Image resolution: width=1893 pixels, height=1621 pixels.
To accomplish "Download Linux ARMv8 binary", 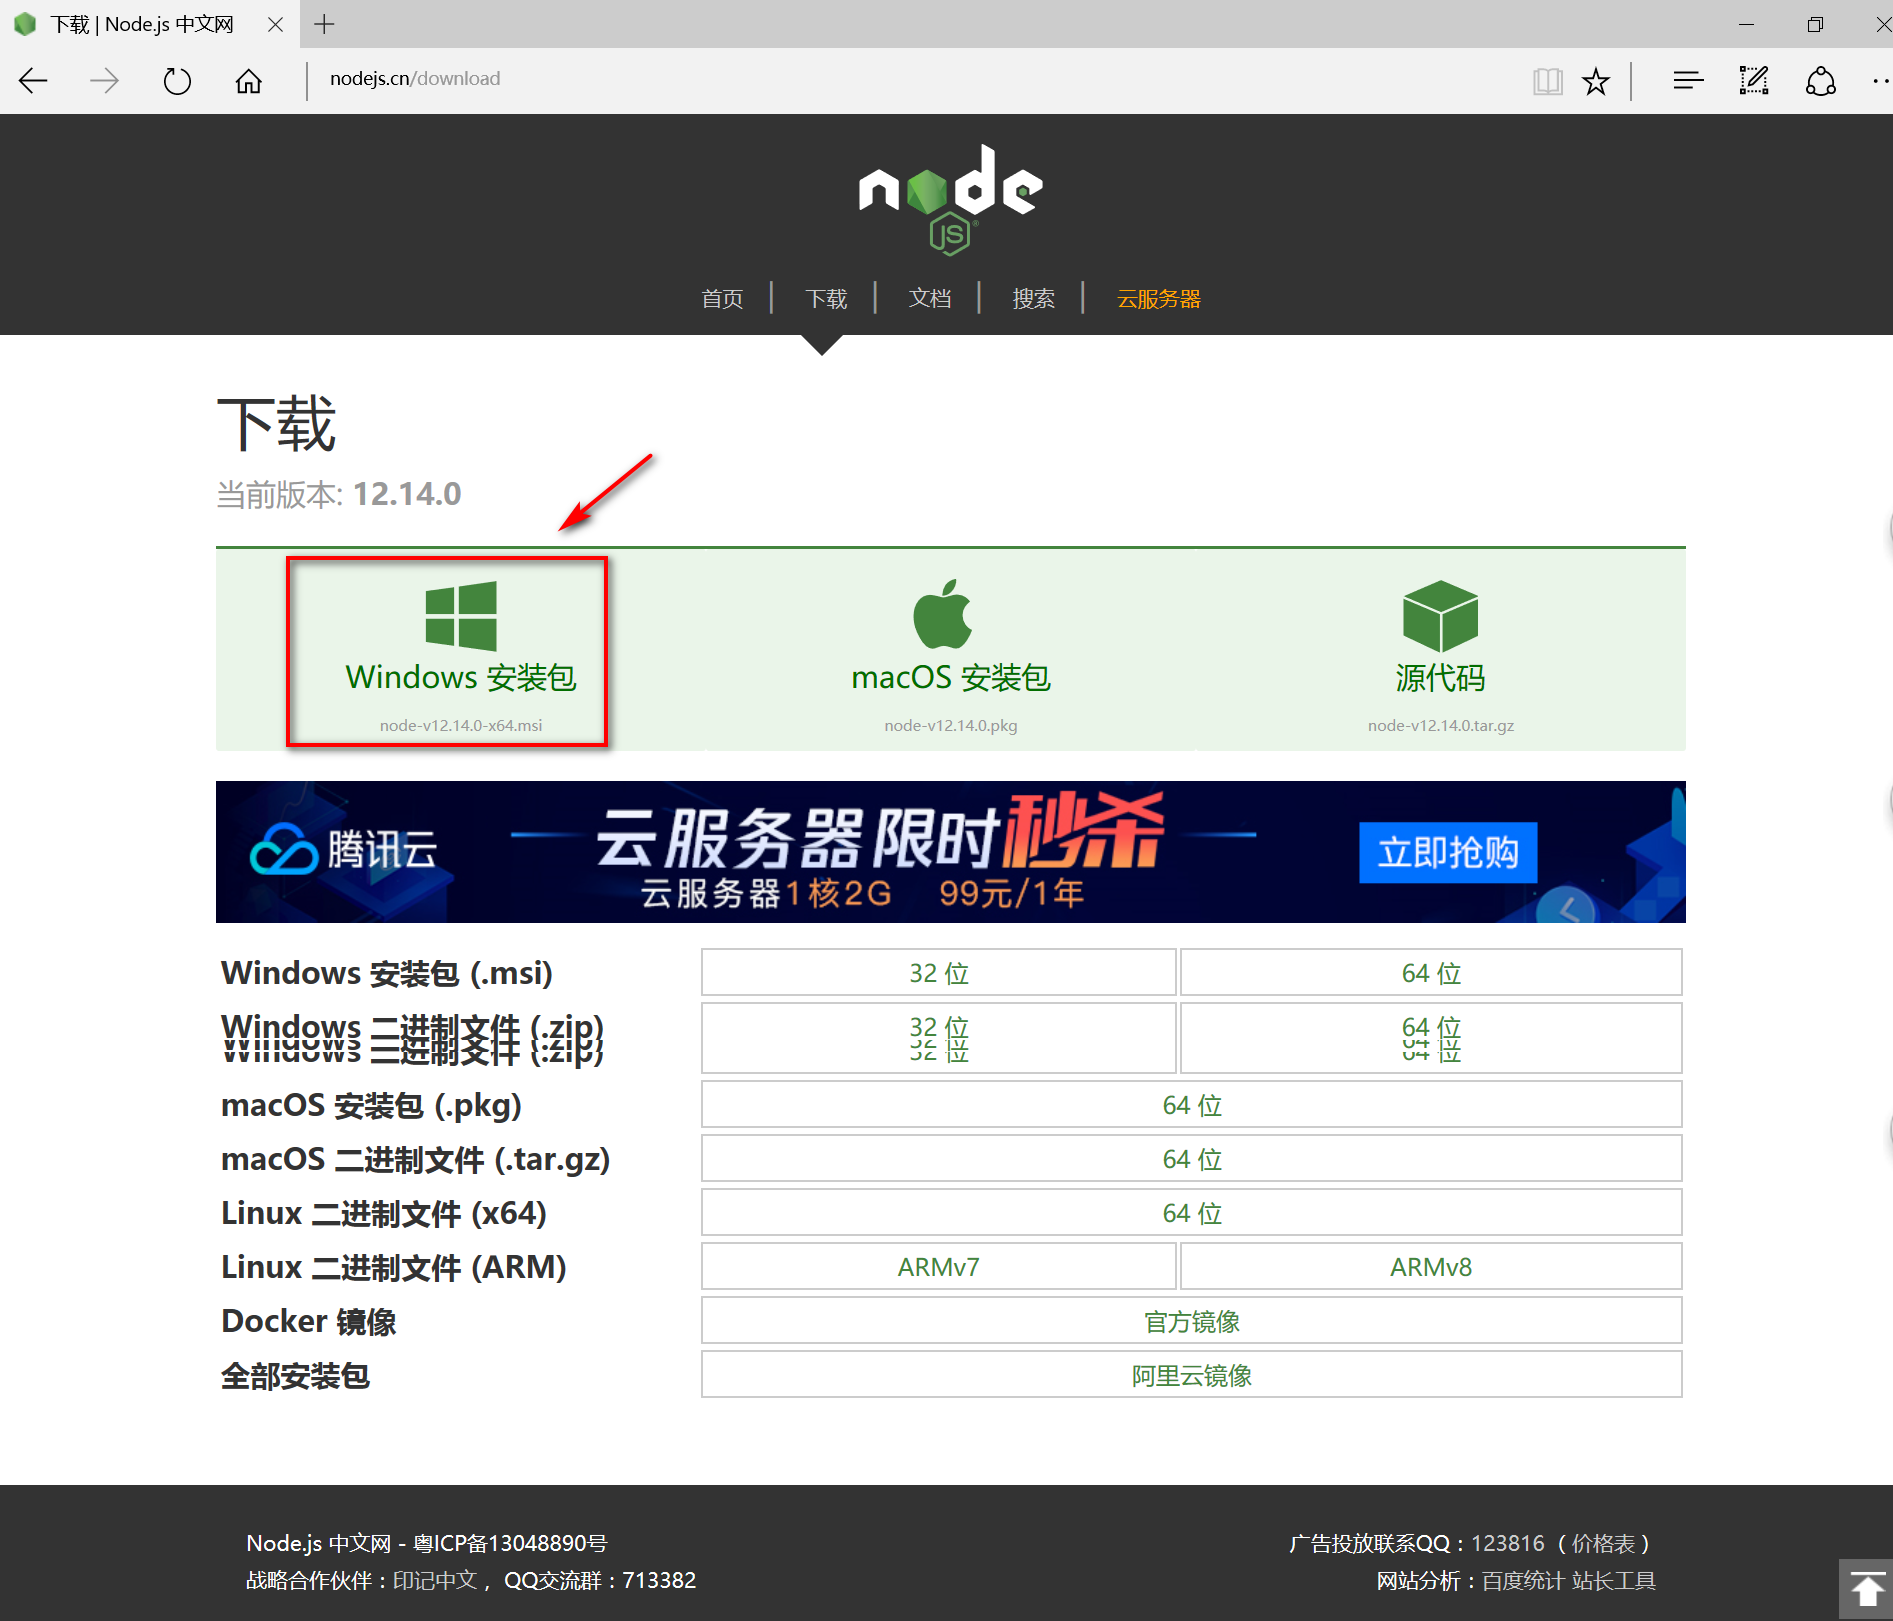I will pos(1431,1267).
